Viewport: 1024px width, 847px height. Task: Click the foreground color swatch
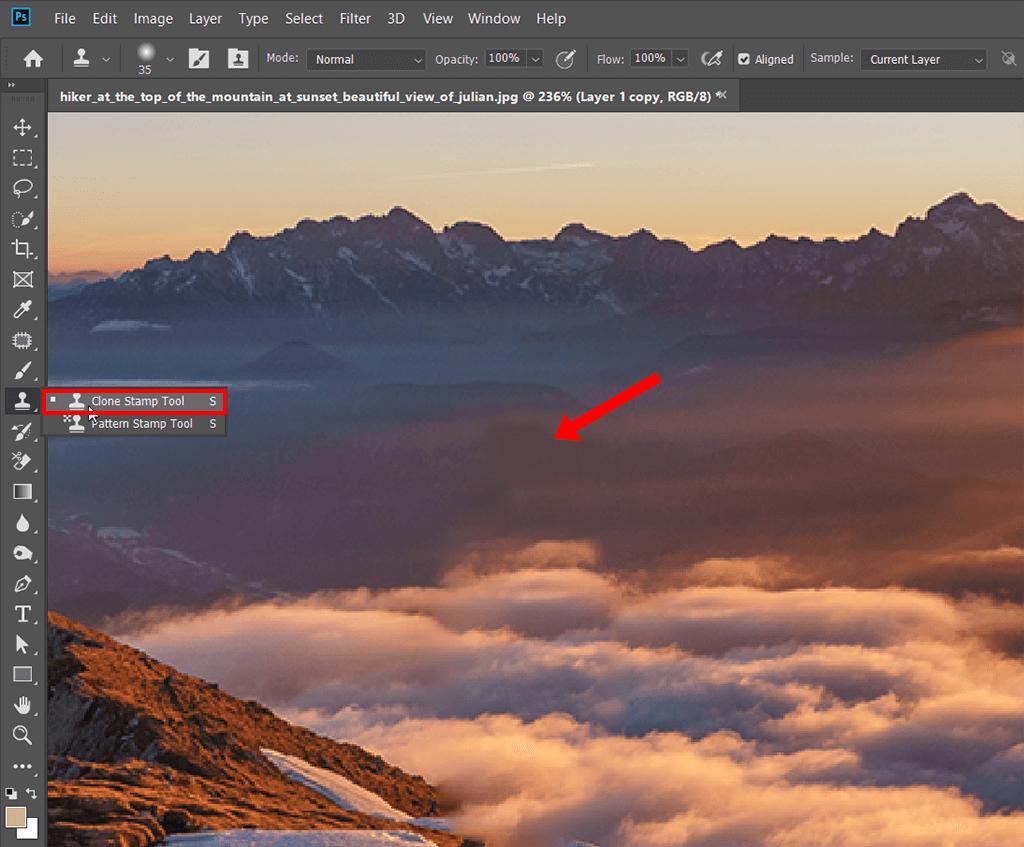15,817
